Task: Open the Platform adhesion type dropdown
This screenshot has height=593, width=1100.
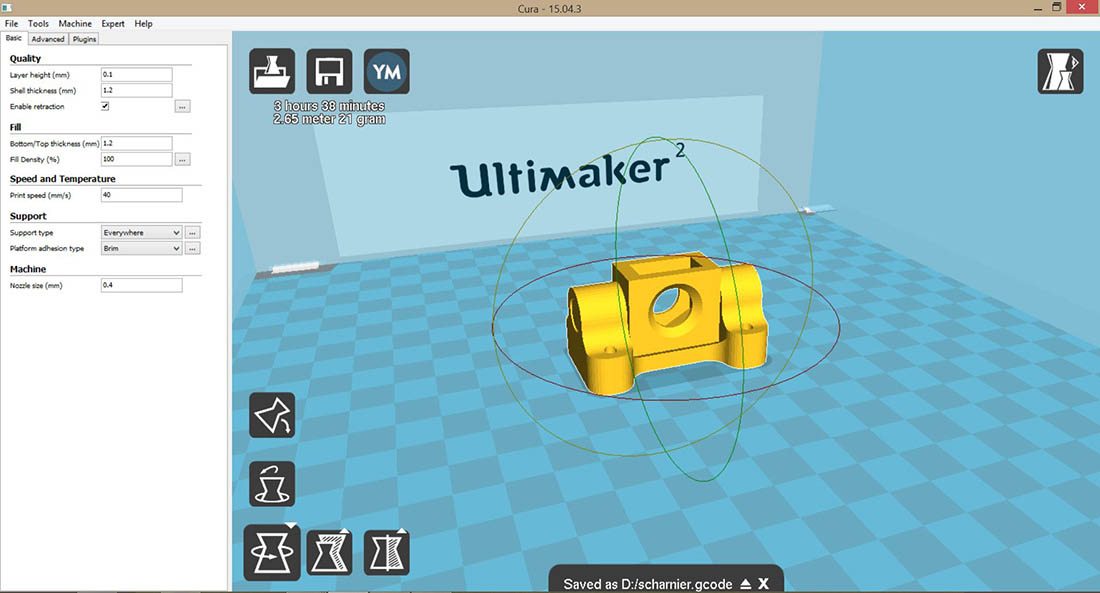Action: (x=142, y=248)
